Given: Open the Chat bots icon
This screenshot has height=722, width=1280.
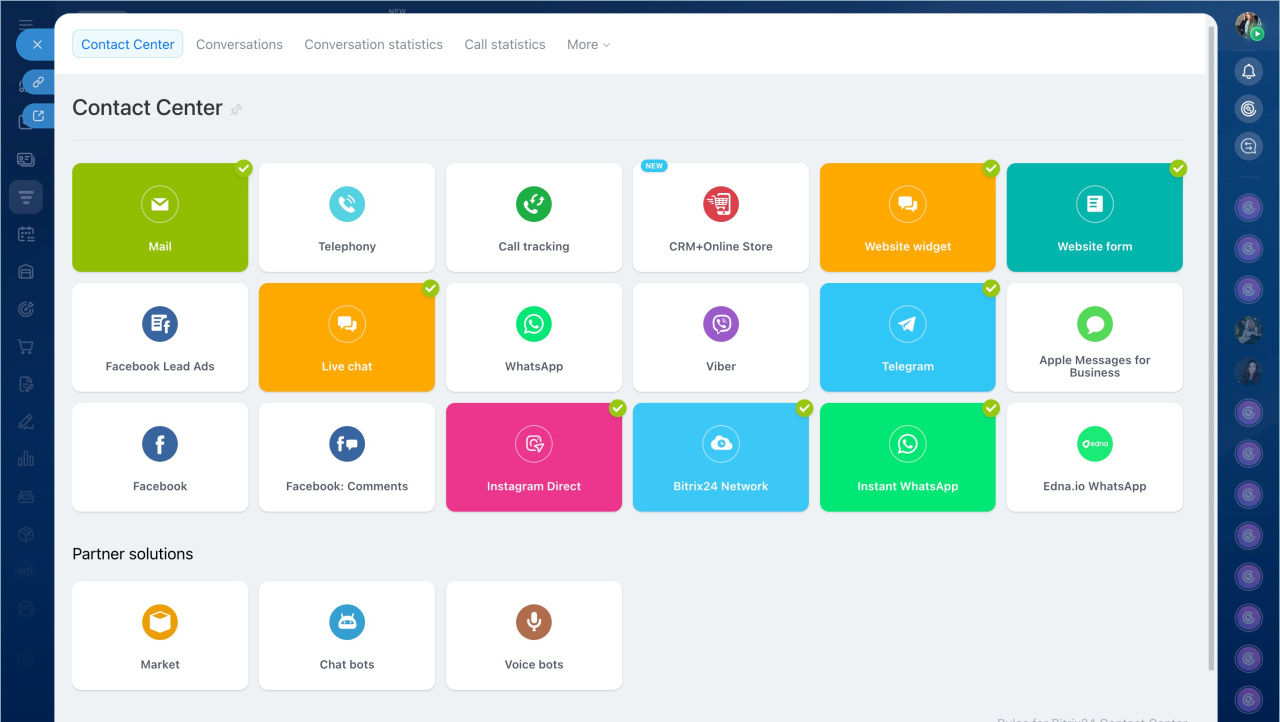Looking at the screenshot, I should 347,622.
